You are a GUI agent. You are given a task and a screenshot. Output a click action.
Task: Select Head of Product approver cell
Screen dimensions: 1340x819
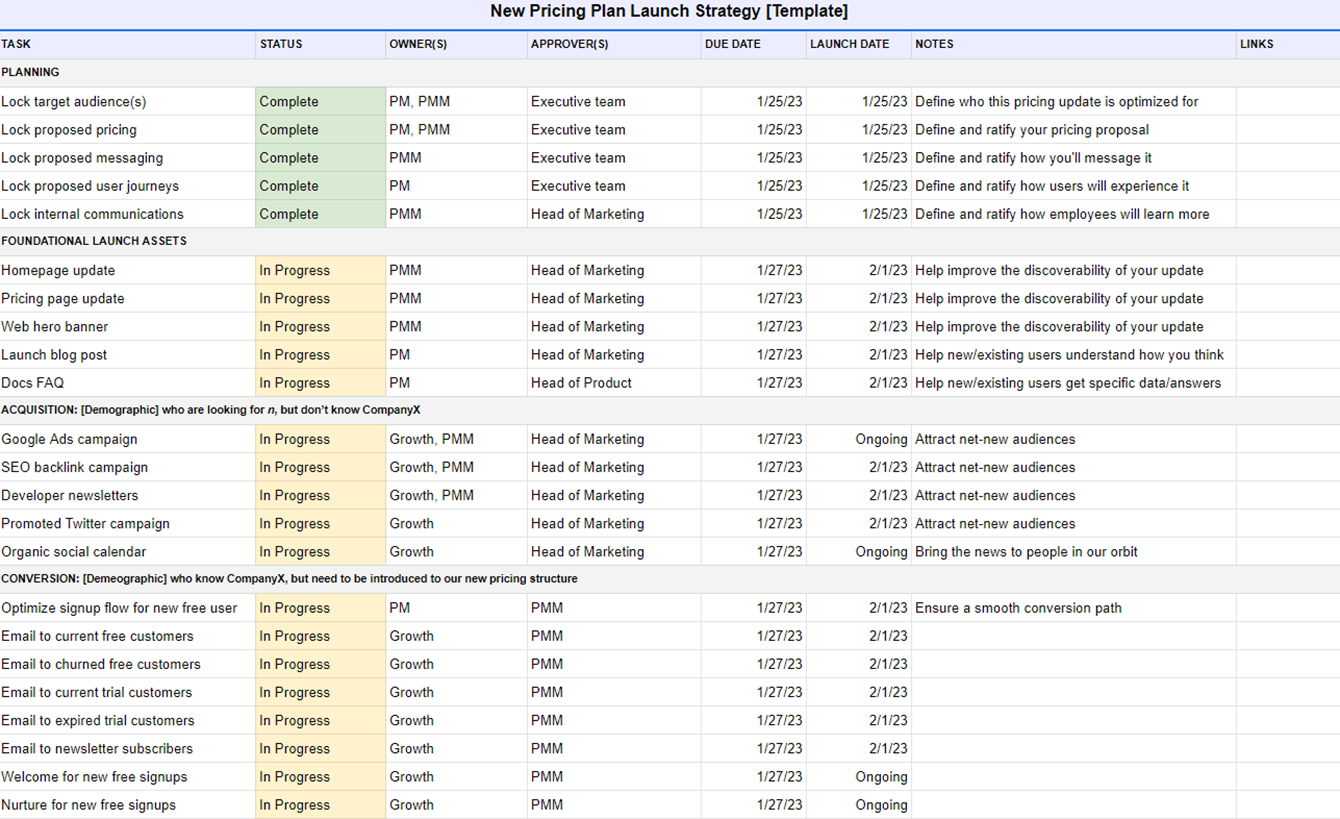click(614, 383)
